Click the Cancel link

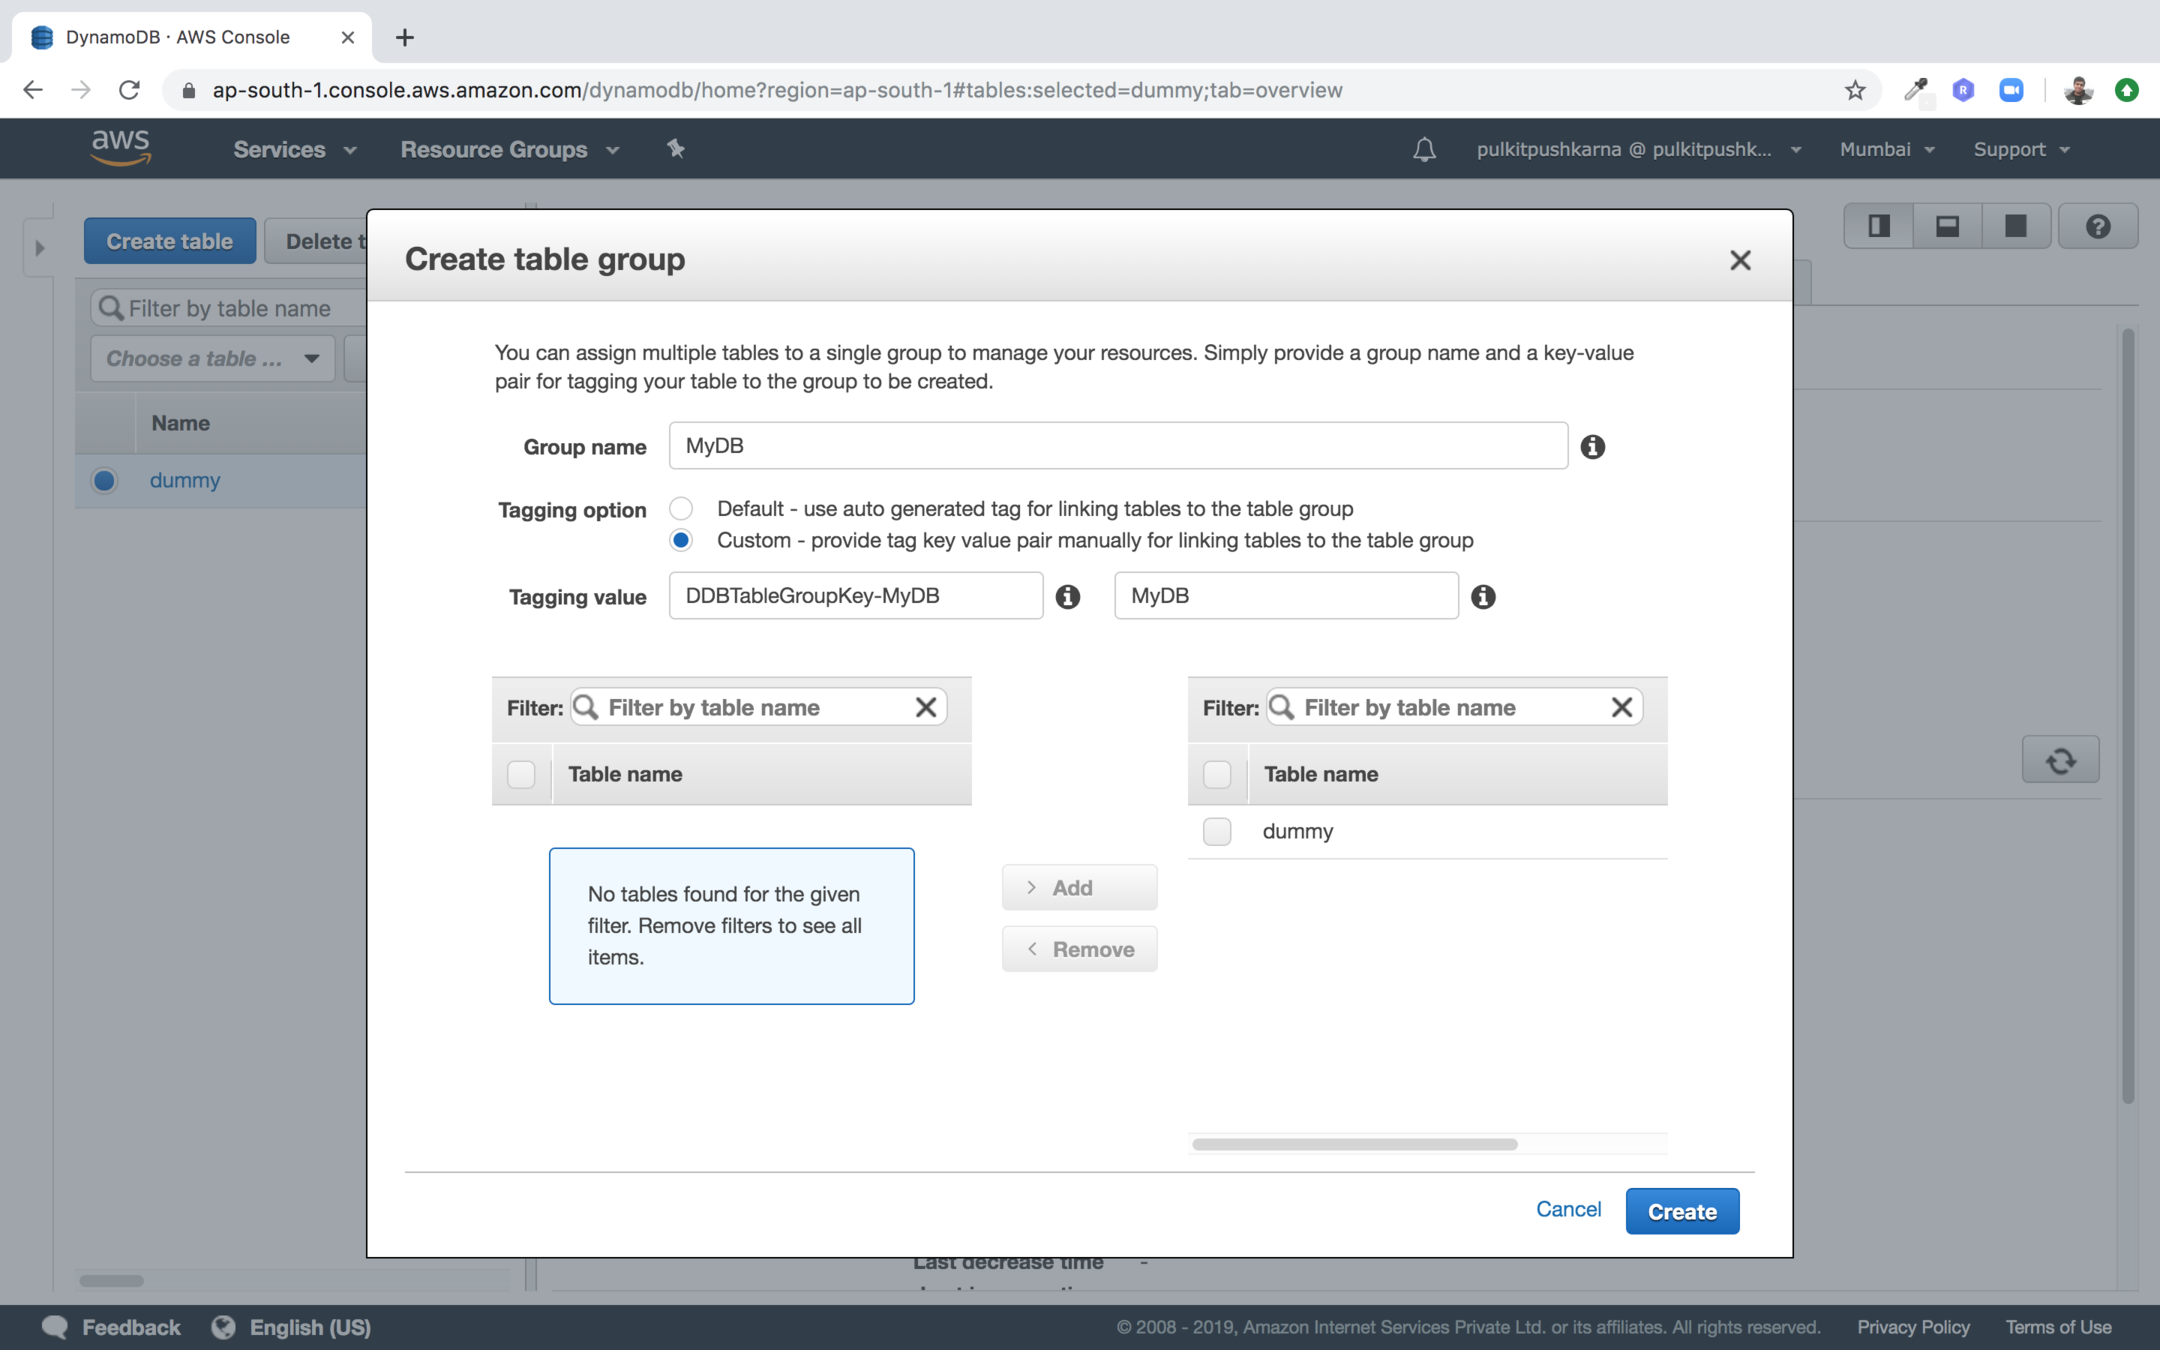coord(1567,1209)
